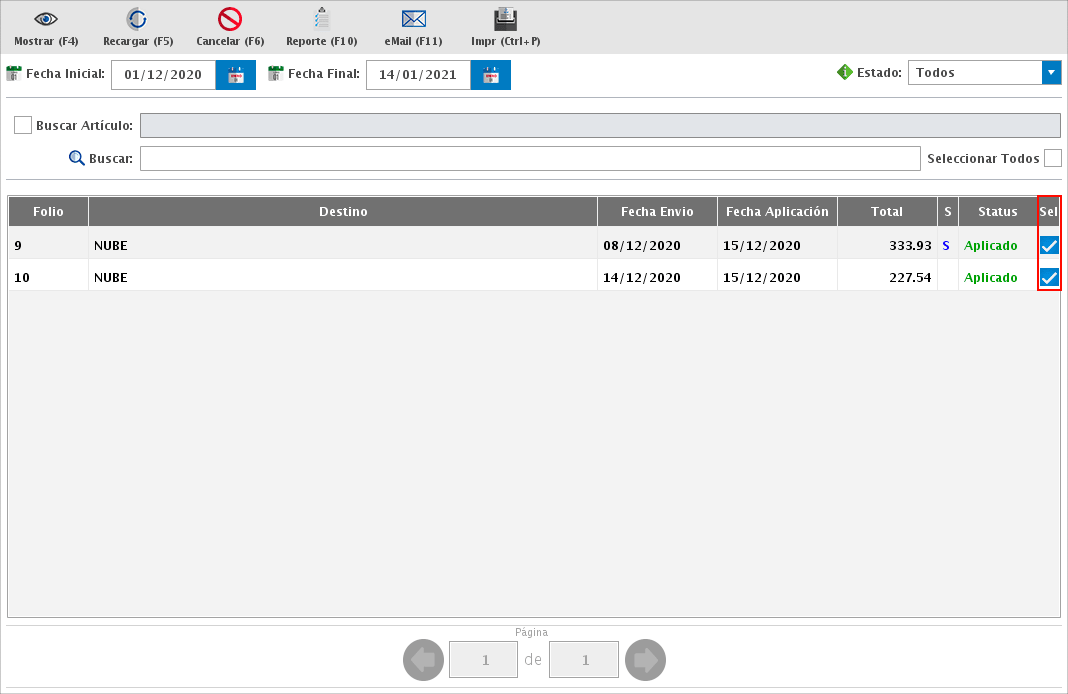Uncheck the Sel box for folio 10
The image size is (1068, 694).
[1049, 277]
